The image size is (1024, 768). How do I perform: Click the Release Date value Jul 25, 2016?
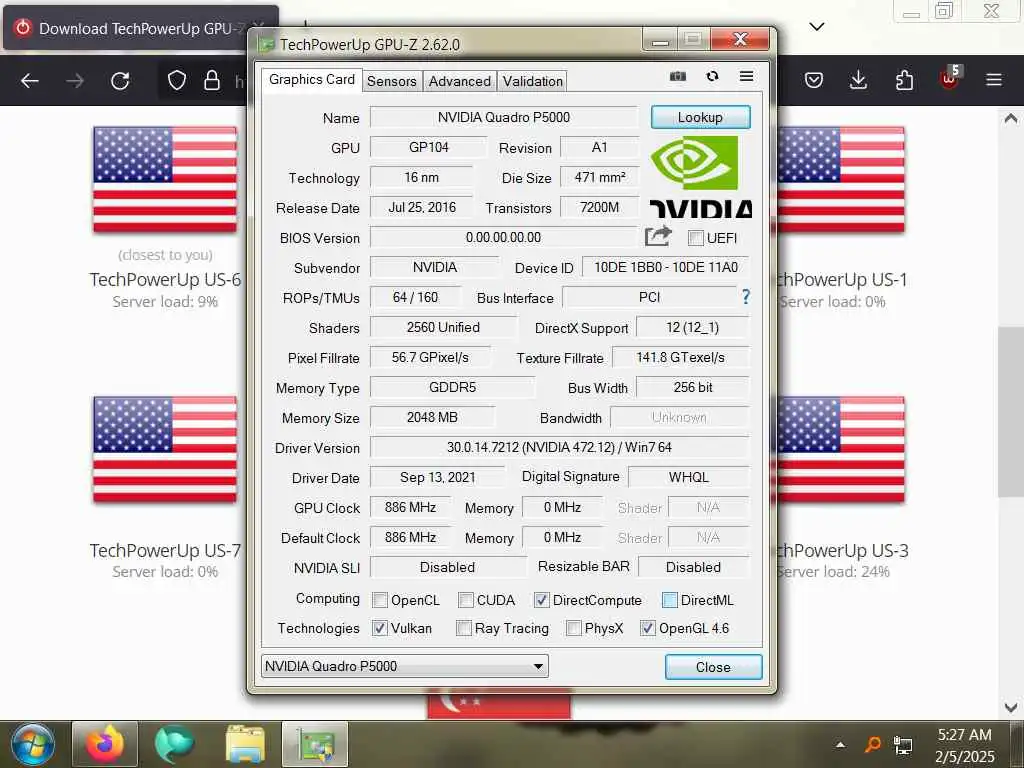click(422, 207)
